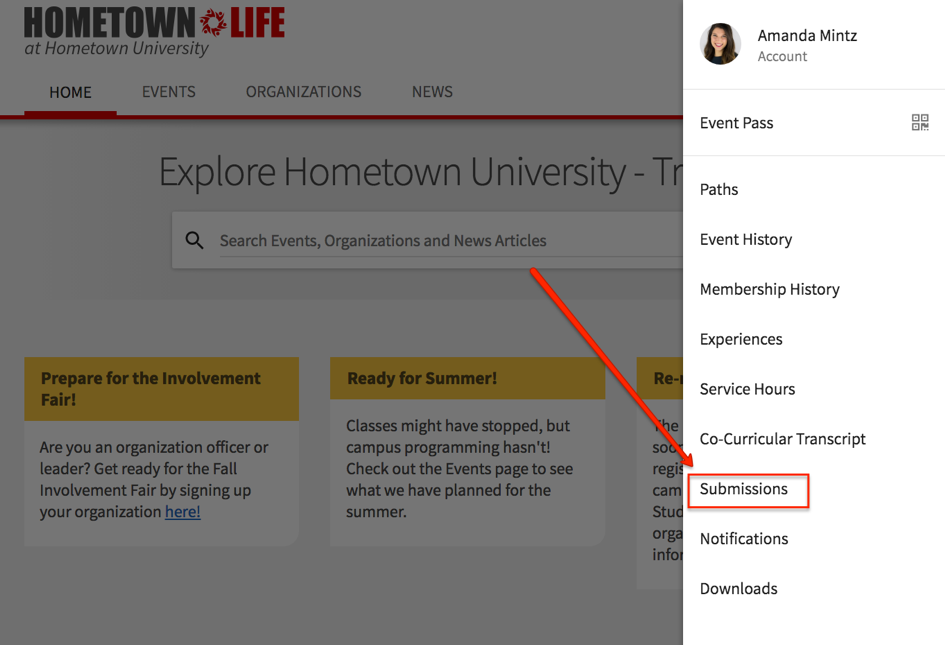Select the Event Pass entry
Image resolution: width=945 pixels, height=645 pixels.
(x=737, y=123)
